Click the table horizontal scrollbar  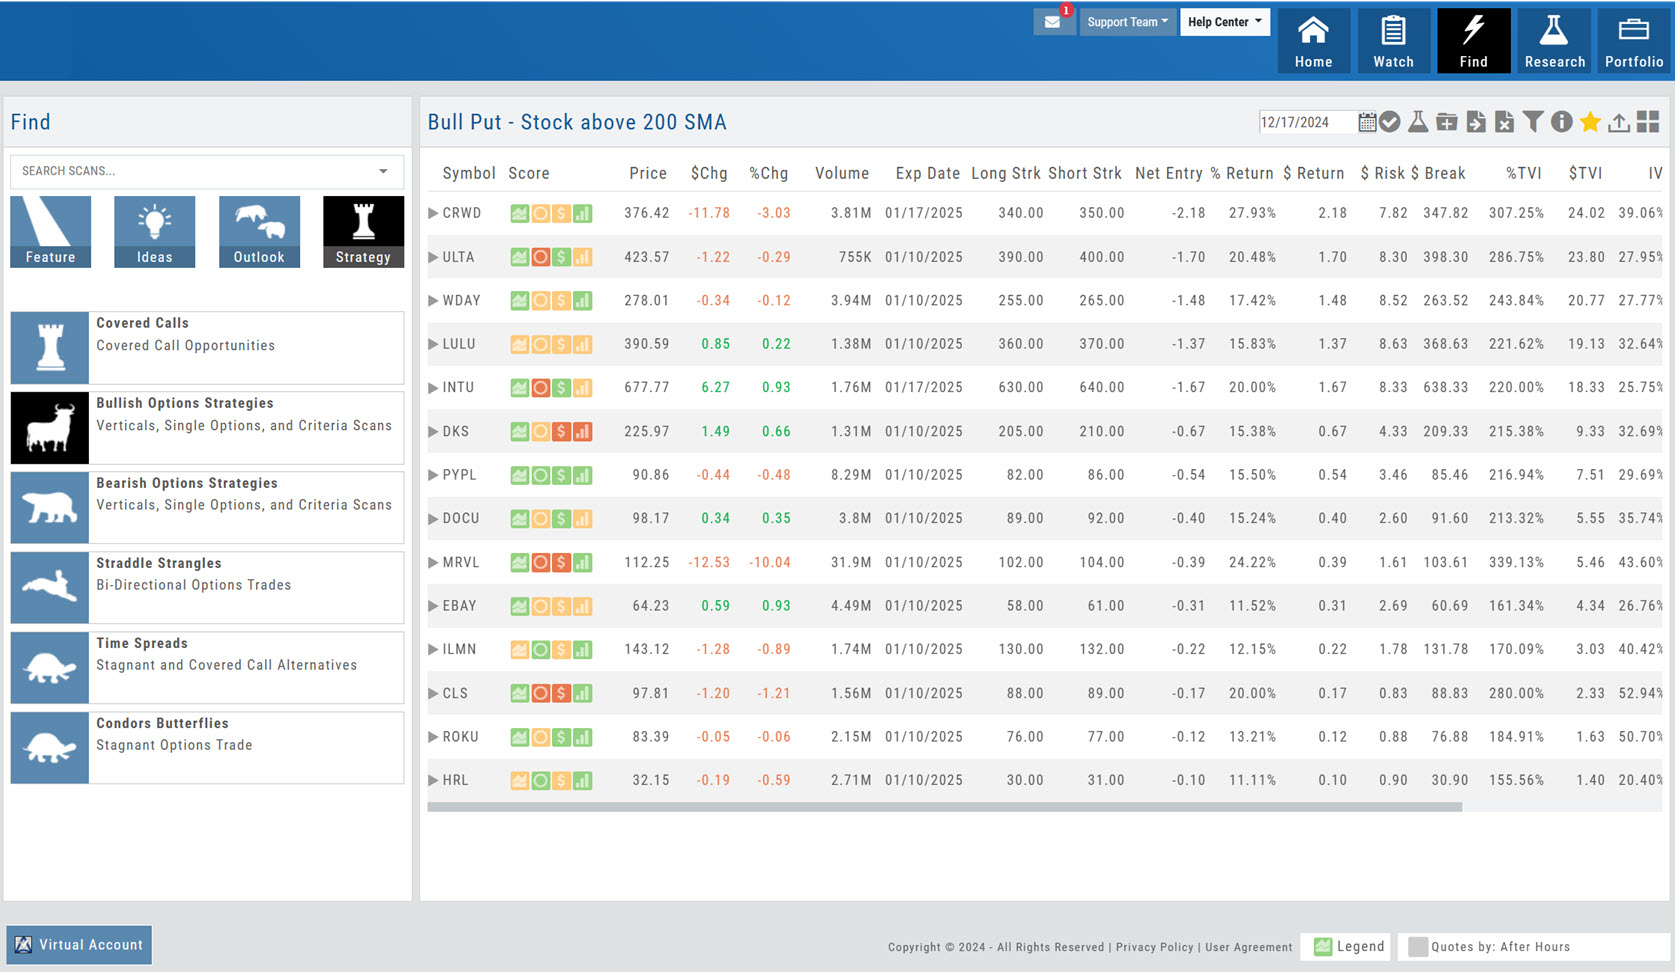click(944, 807)
